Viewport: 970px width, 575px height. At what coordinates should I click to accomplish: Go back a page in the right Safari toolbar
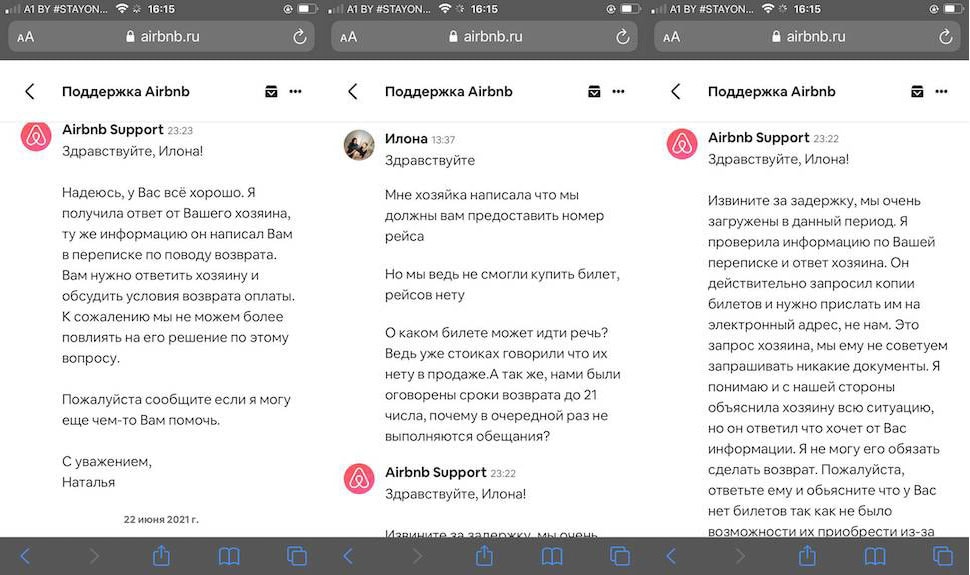pyautogui.click(x=671, y=556)
